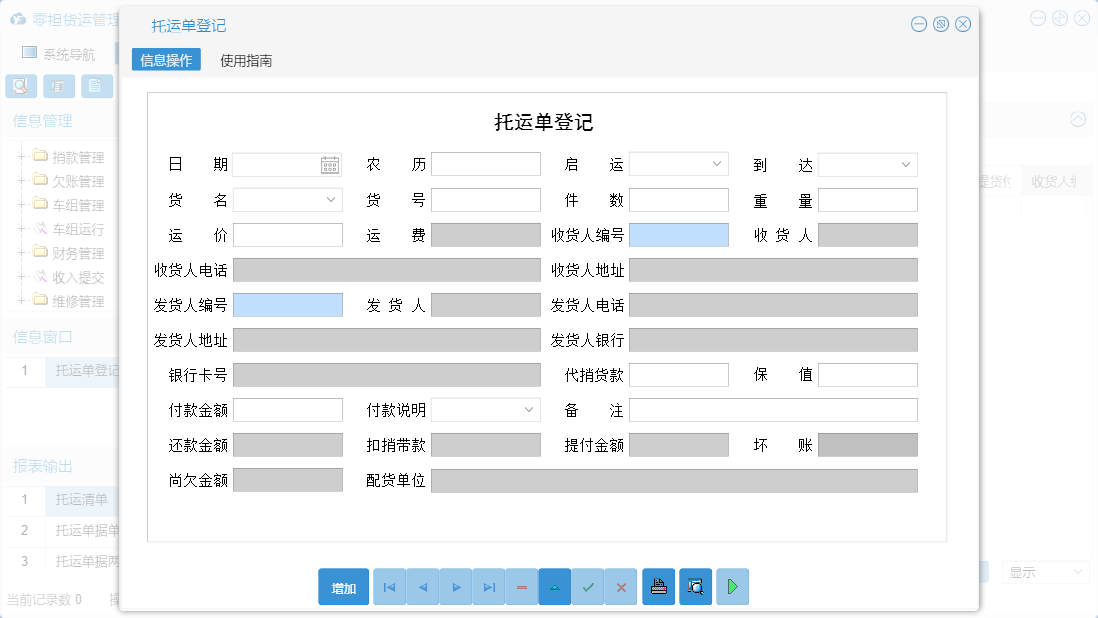The width and height of the screenshot is (1098, 618).
Task: Click the red X cancel icon
Action: tap(621, 587)
